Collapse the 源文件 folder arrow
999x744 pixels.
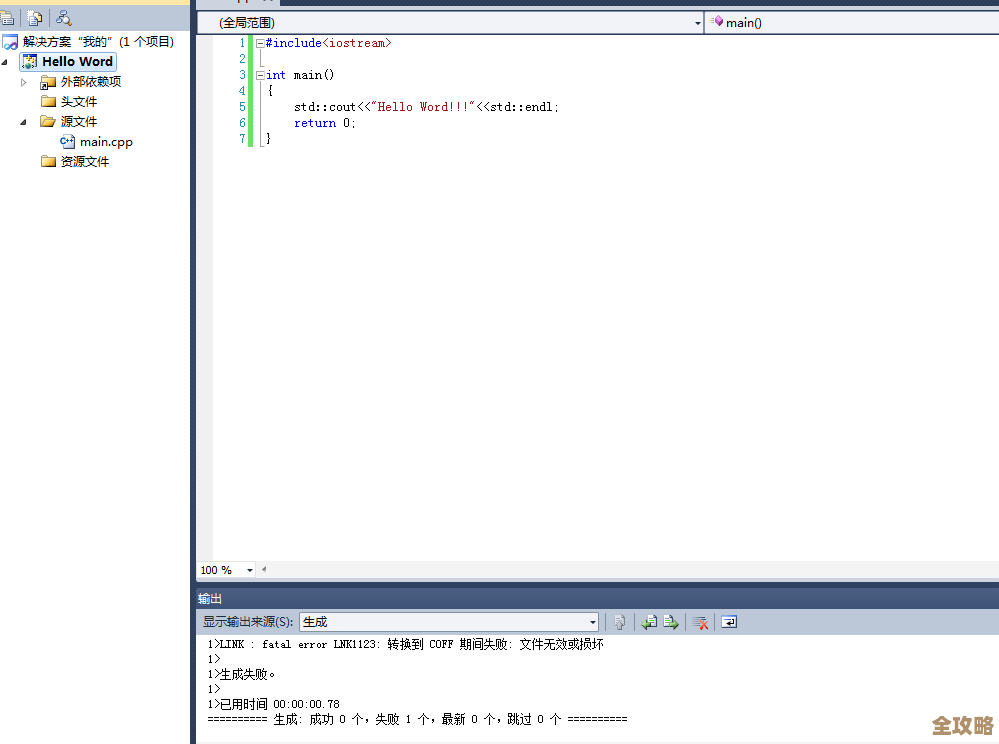click(x=24, y=122)
